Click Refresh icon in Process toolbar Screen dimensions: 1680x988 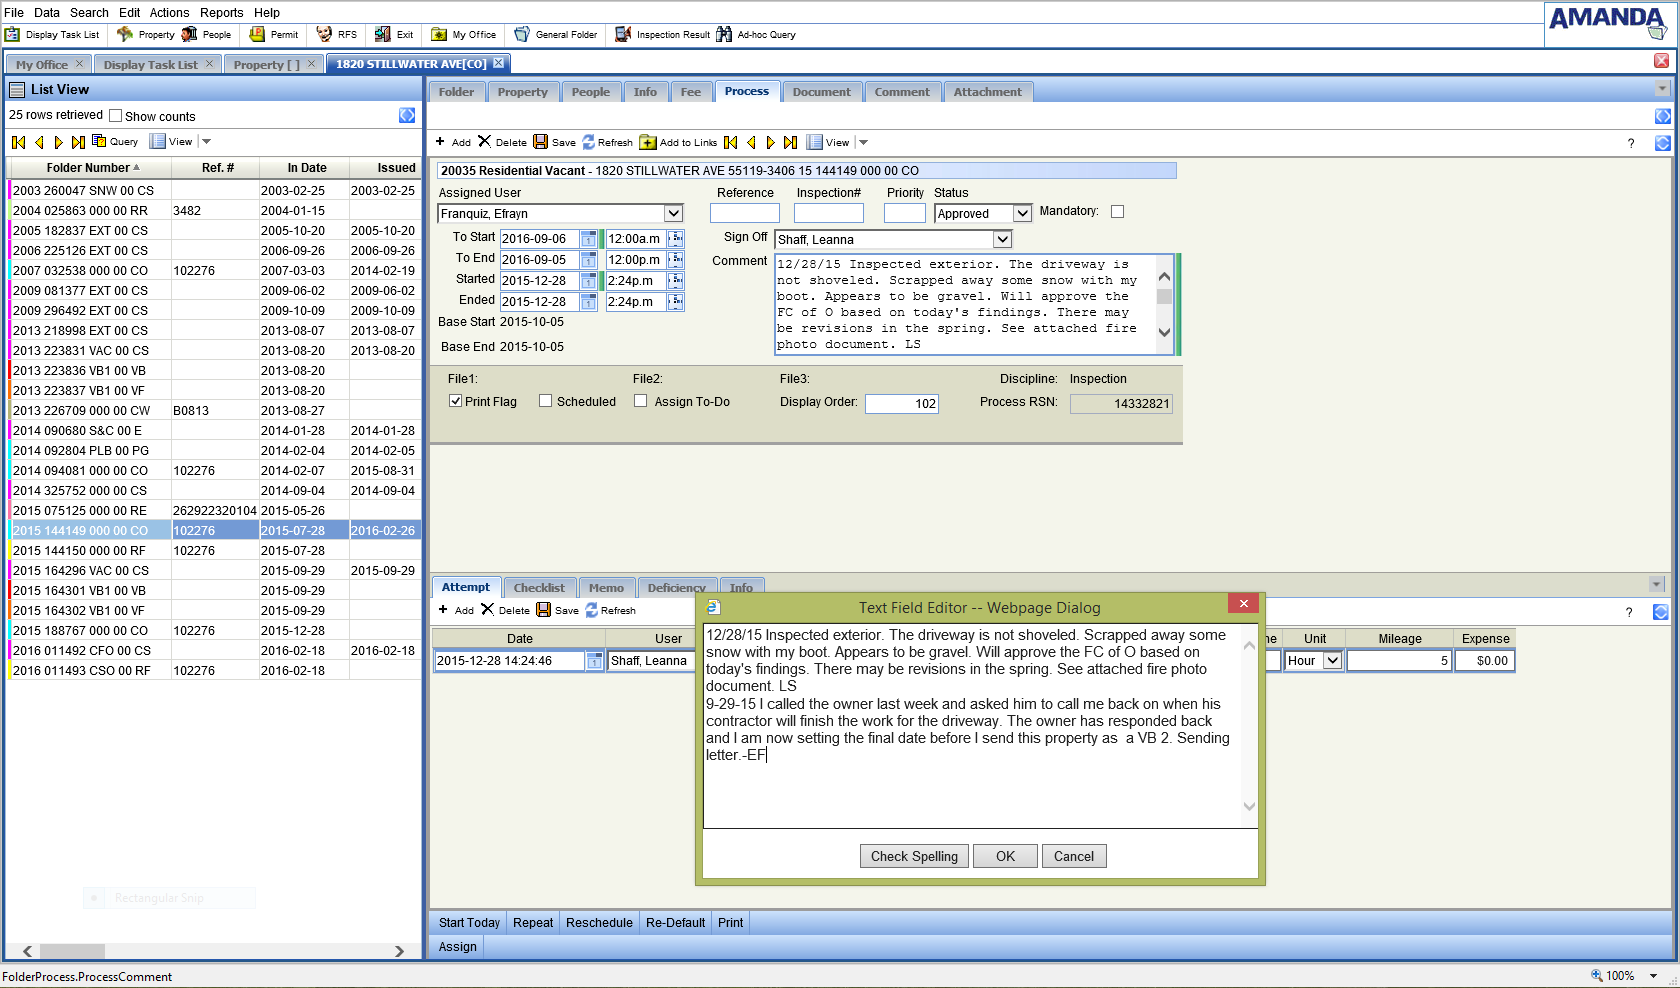pos(588,142)
